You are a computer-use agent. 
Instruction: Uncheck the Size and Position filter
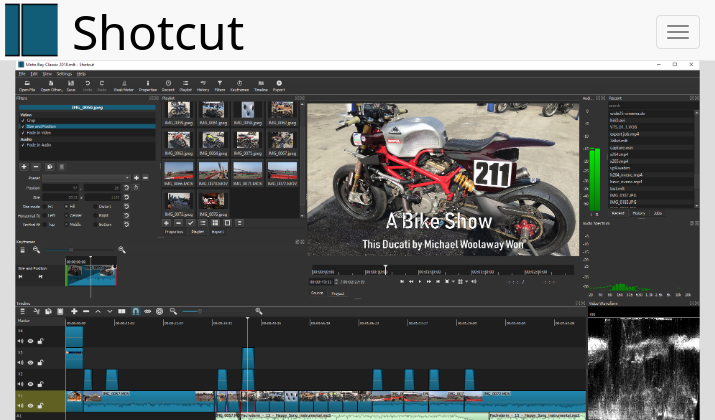click(x=23, y=127)
